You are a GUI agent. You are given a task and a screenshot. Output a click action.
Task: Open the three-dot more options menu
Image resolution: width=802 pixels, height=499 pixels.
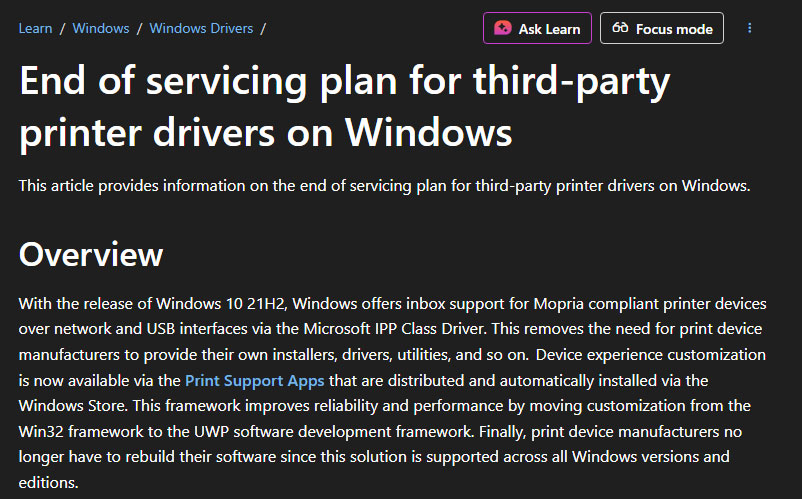click(x=750, y=28)
